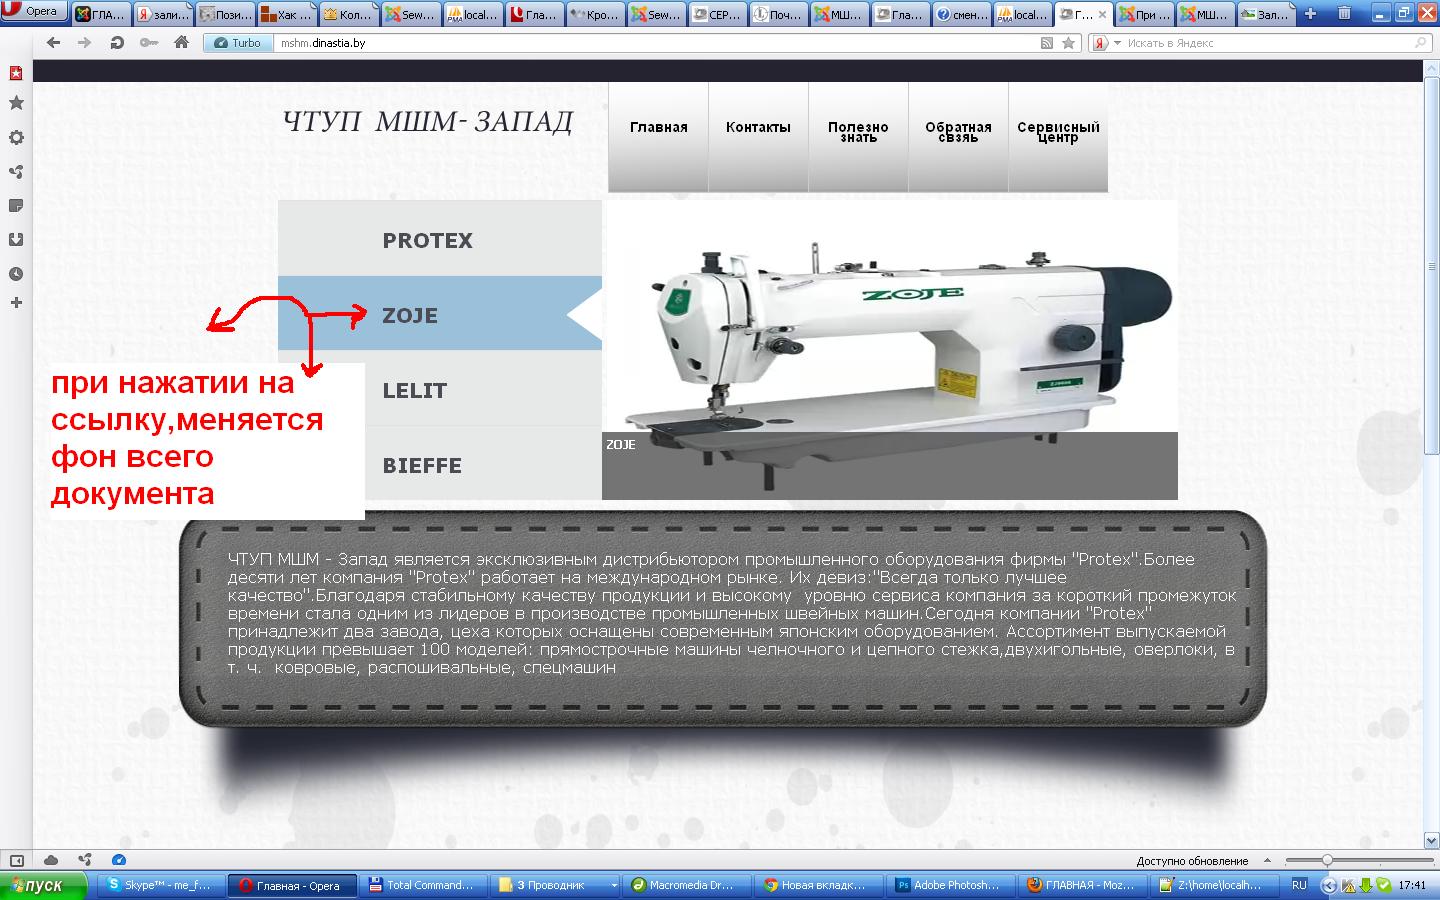This screenshot has width=1440, height=900.
Task: Open History clock panel in sidebar
Action: (16, 274)
